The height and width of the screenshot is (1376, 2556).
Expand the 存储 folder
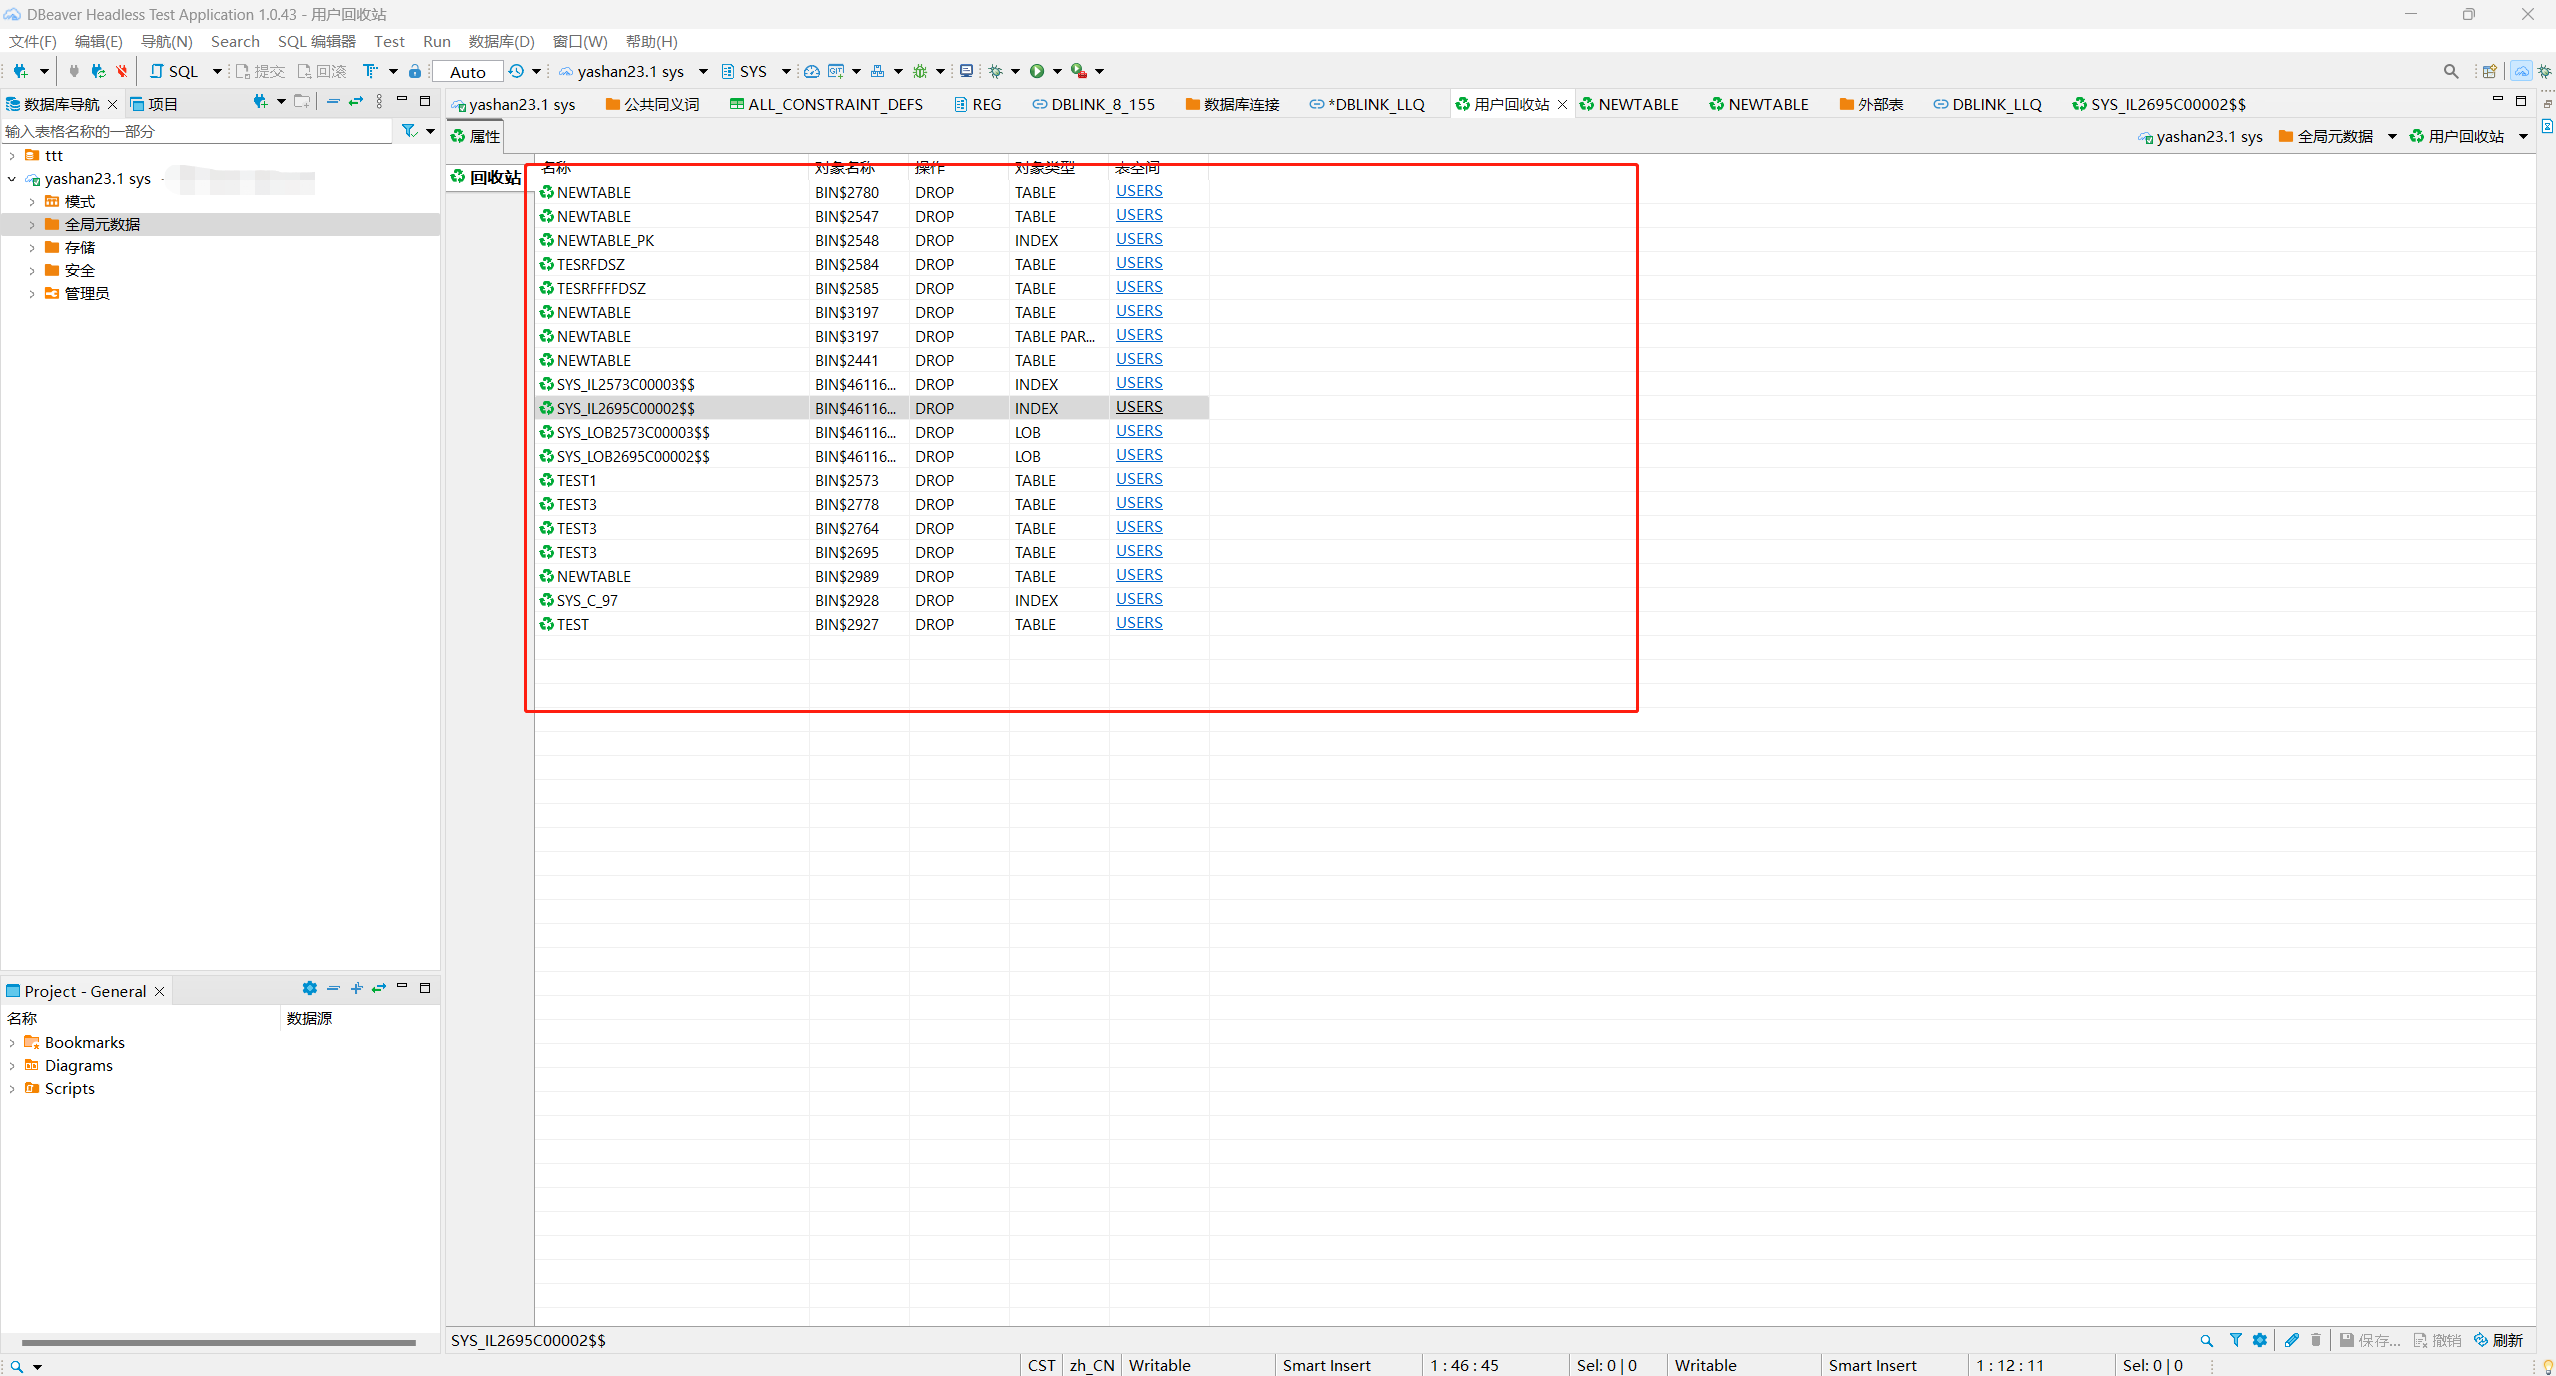[x=32, y=247]
